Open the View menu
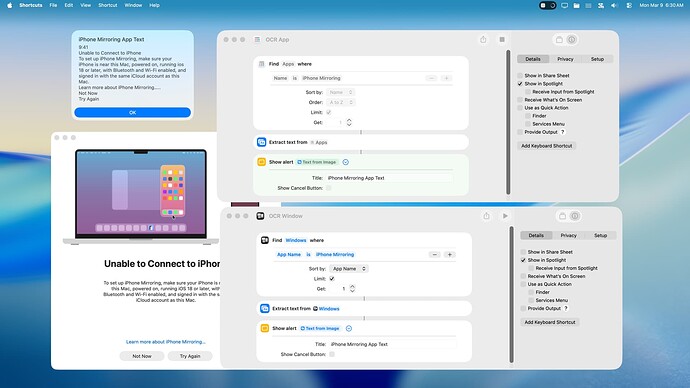This screenshot has width=690, height=388. click(x=85, y=5)
